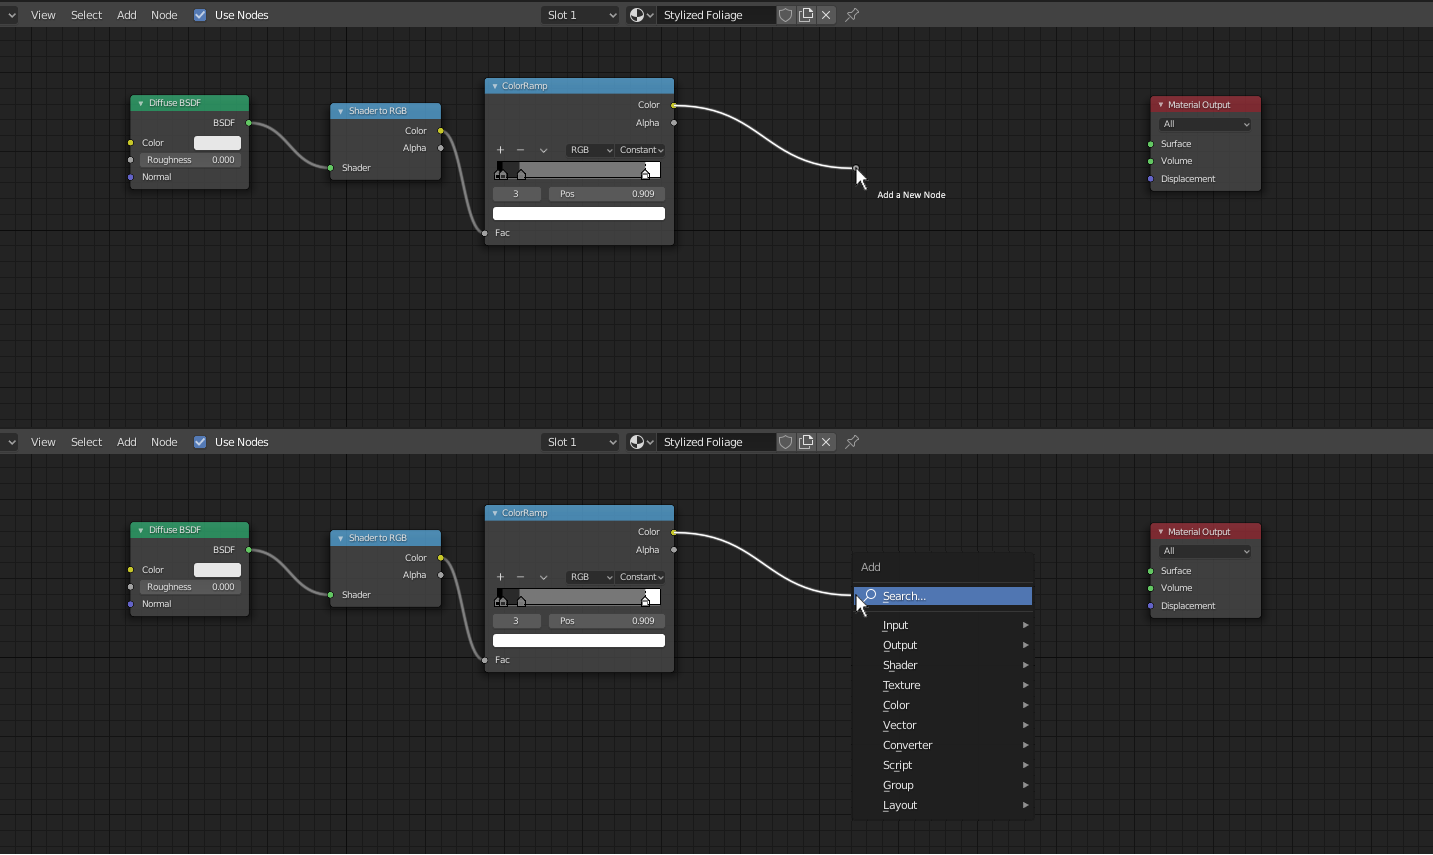
Task: Toggle the pin icon in bottom editor header
Action: (852, 442)
